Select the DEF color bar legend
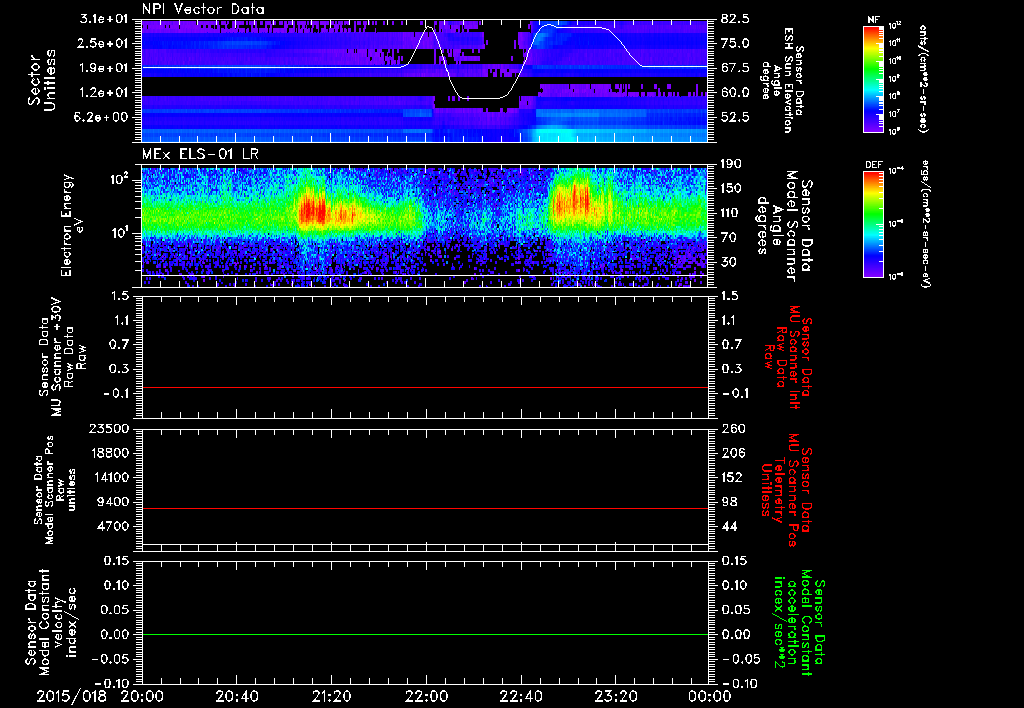Screen dimensions: 1024x708 (874, 219)
